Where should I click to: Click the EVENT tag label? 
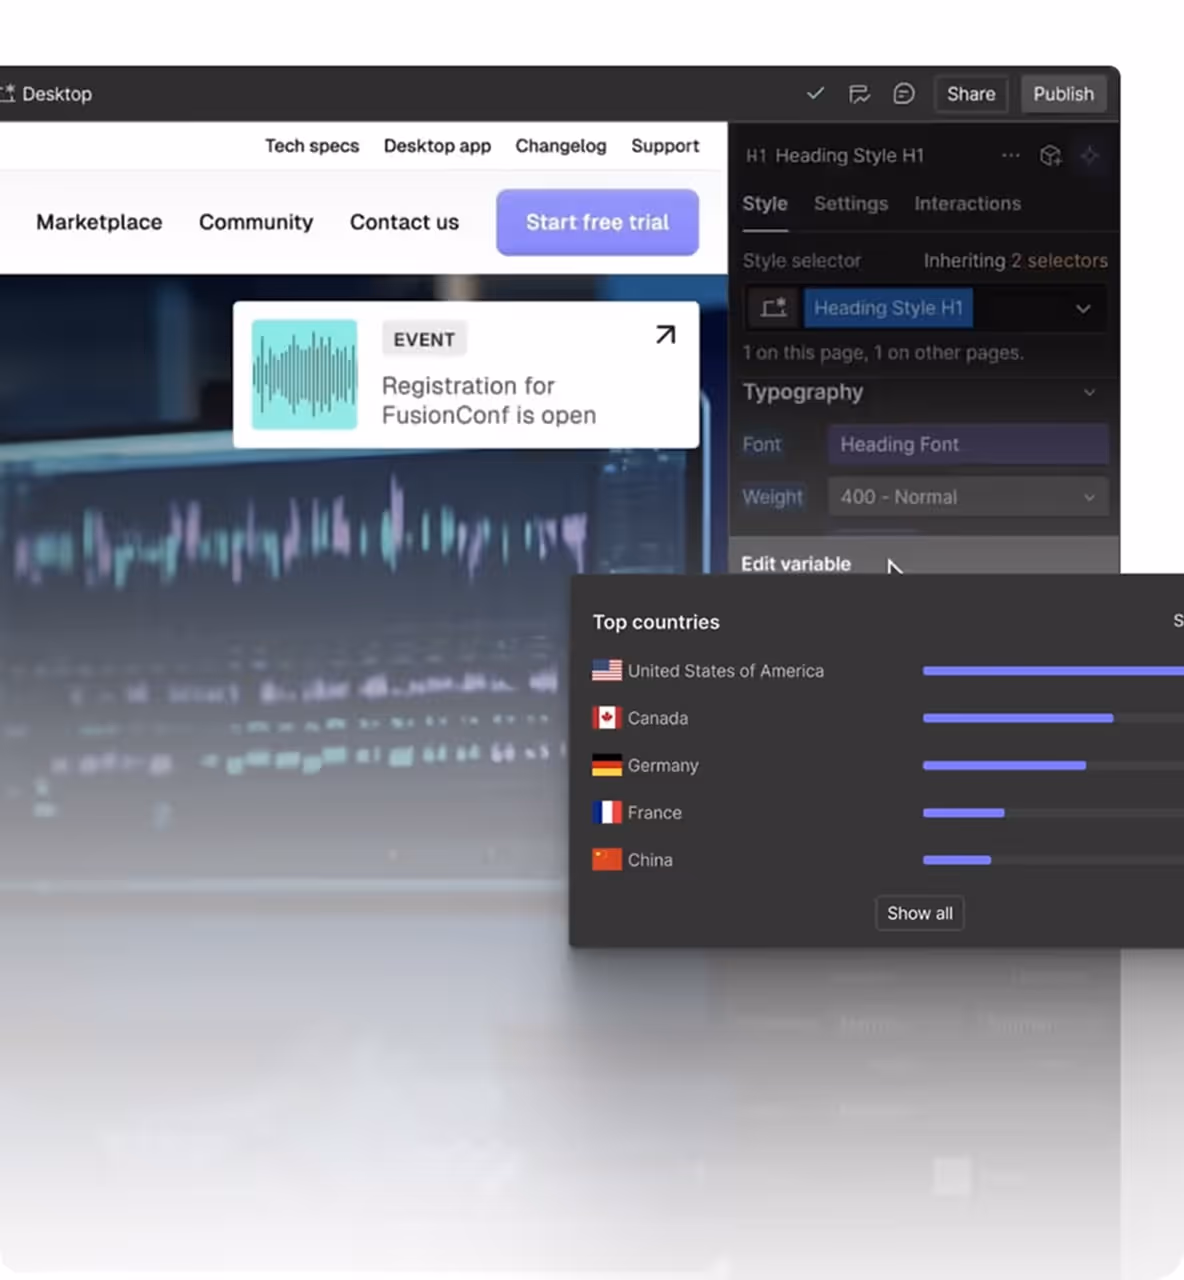pos(424,339)
